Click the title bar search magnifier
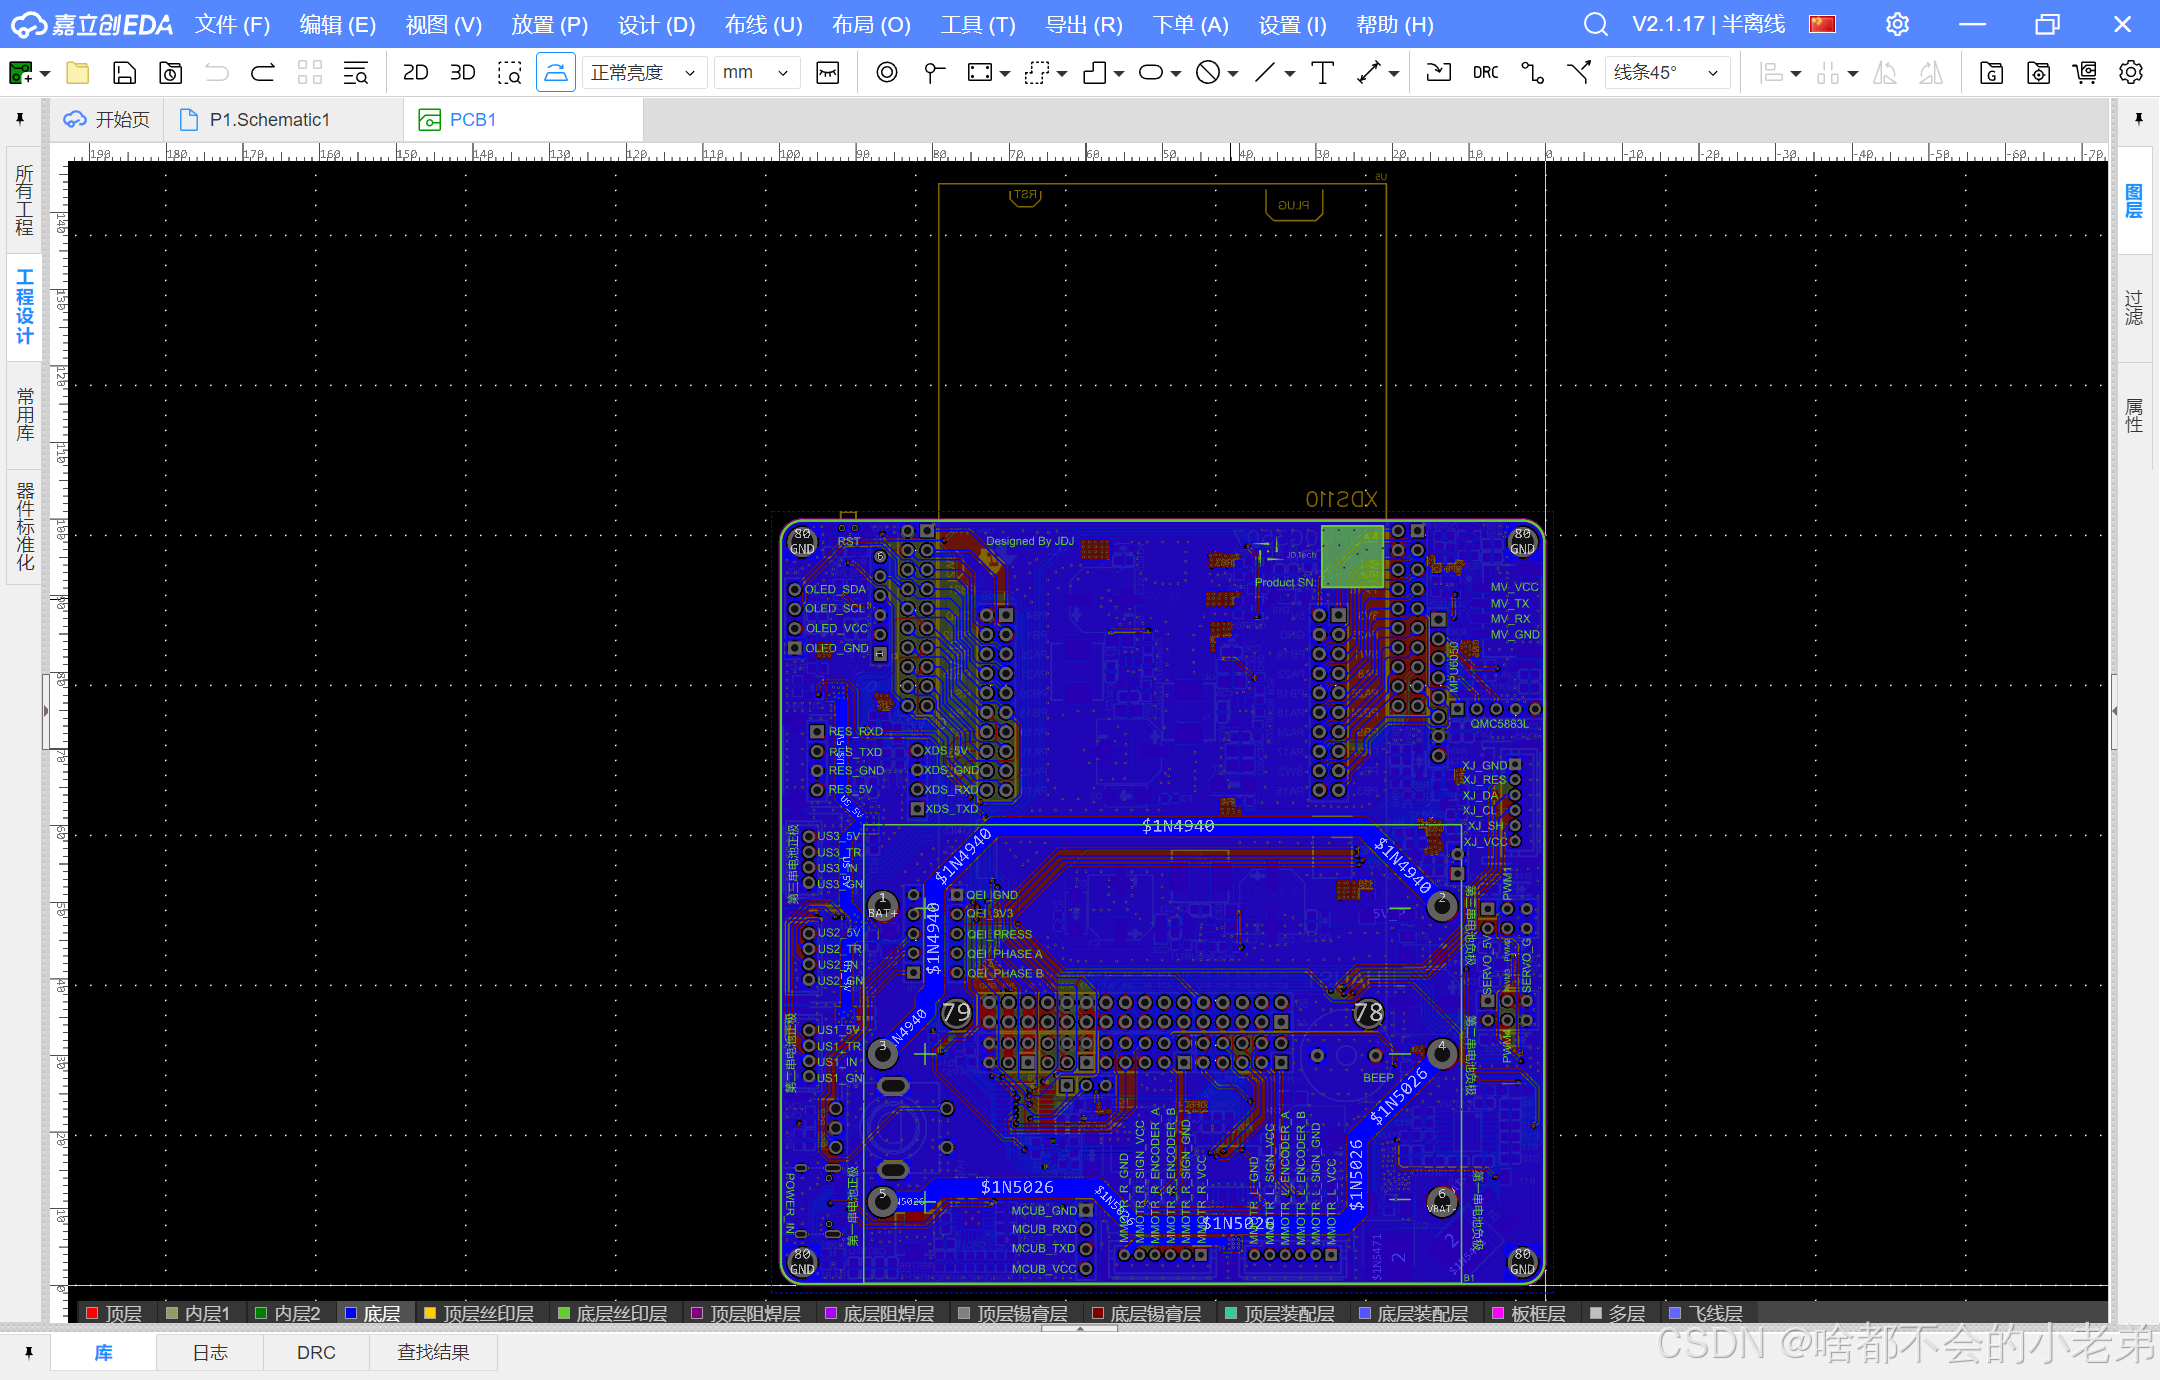This screenshot has width=2160, height=1380. [x=1596, y=25]
